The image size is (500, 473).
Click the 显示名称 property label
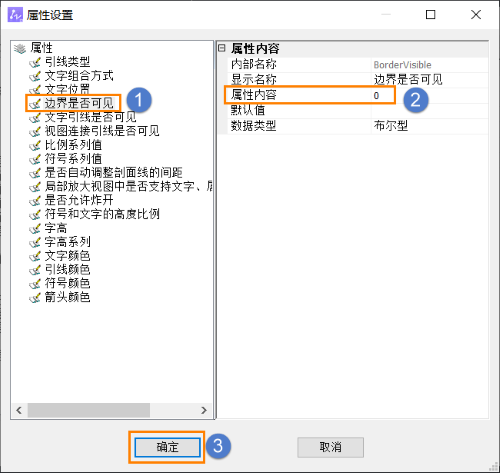tap(254, 79)
